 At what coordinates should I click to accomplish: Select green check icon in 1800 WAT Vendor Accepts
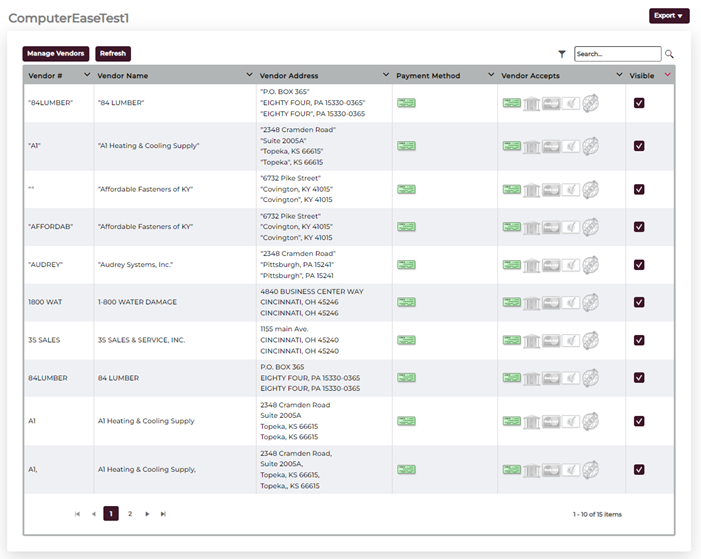point(511,302)
